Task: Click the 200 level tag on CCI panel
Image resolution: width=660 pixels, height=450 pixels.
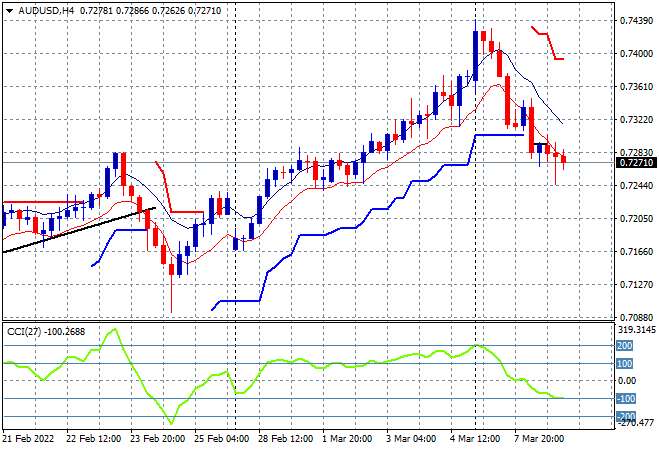Action: coord(625,346)
